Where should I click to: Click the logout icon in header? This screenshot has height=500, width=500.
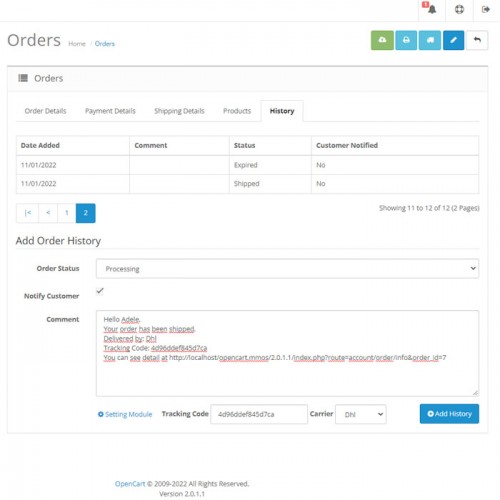tap(486, 9)
